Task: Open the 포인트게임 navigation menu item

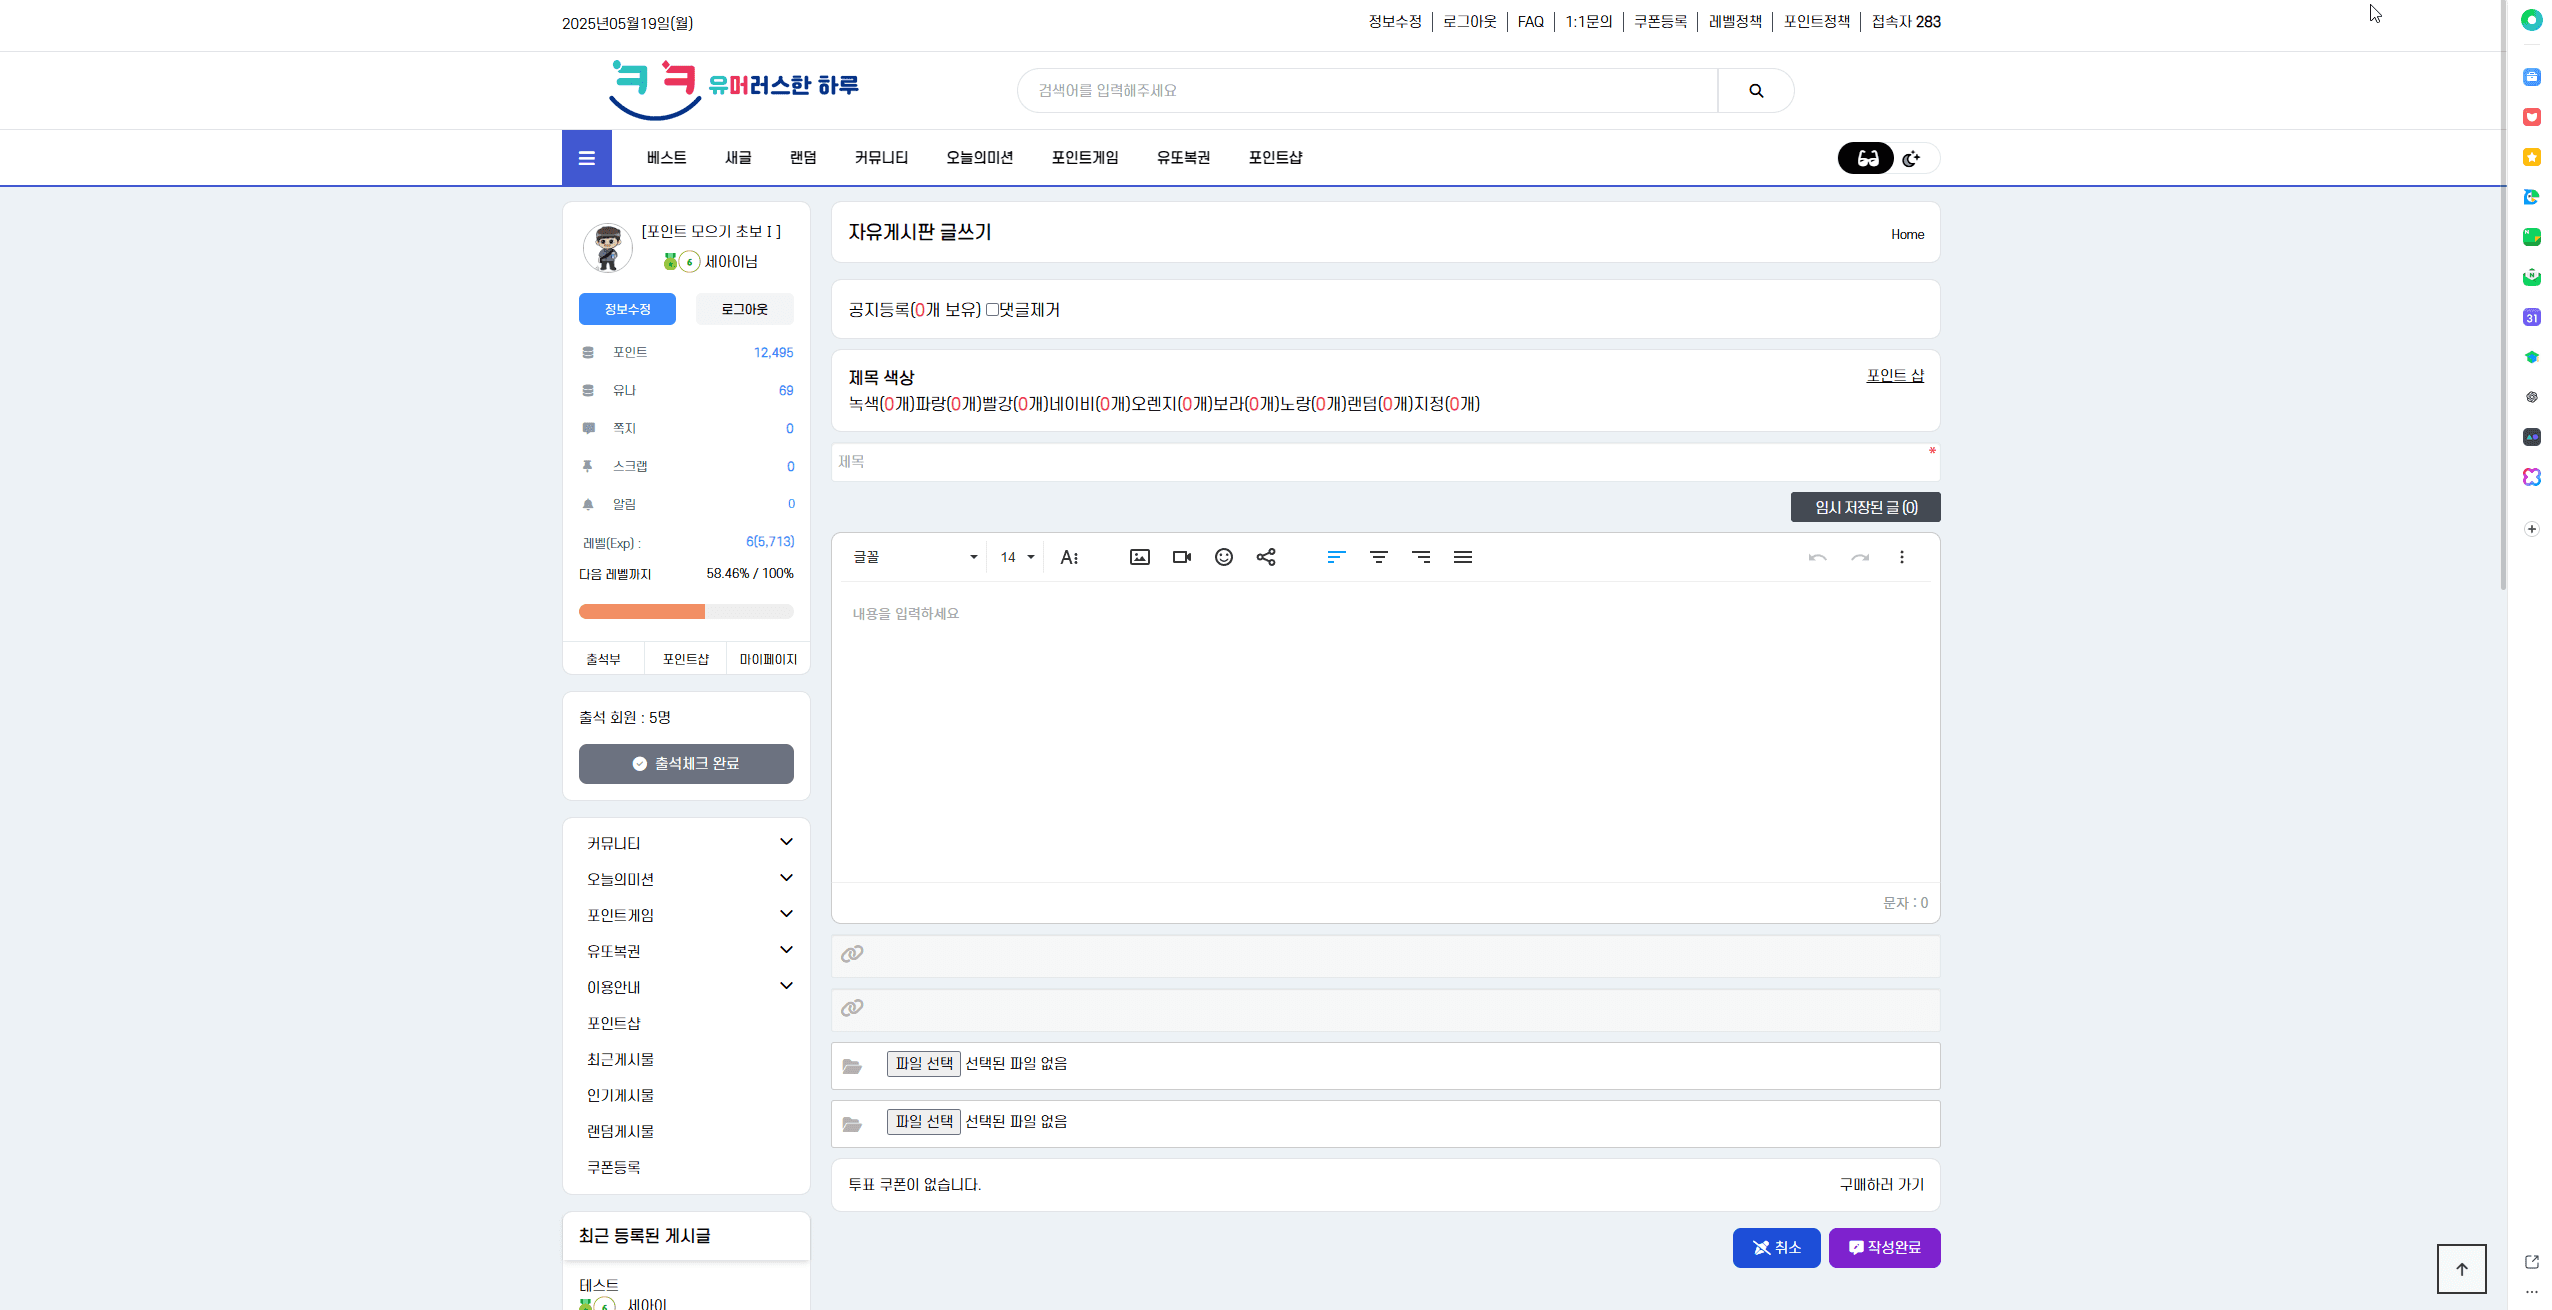Action: 1084,158
